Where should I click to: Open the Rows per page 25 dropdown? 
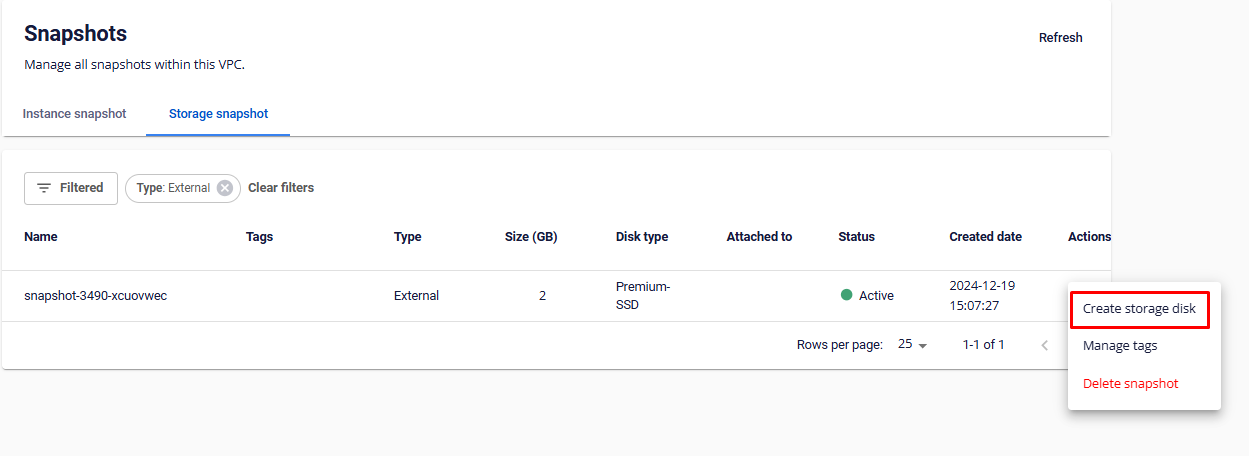coord(912,345)
